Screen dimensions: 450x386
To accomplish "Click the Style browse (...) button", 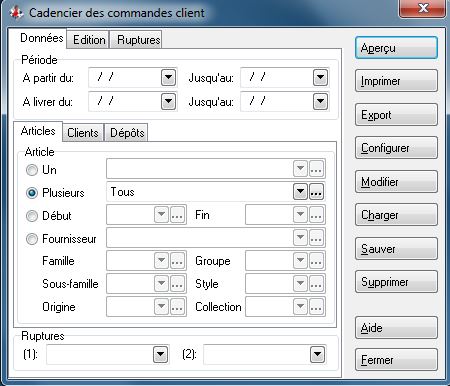I will [x=316, y=284].
